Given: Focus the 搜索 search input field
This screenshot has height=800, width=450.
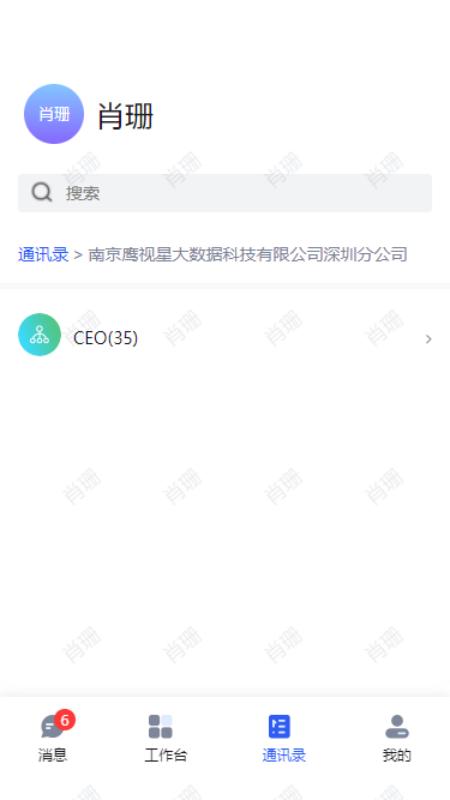Looking at the screenshot, I should [x=225, y=193].
